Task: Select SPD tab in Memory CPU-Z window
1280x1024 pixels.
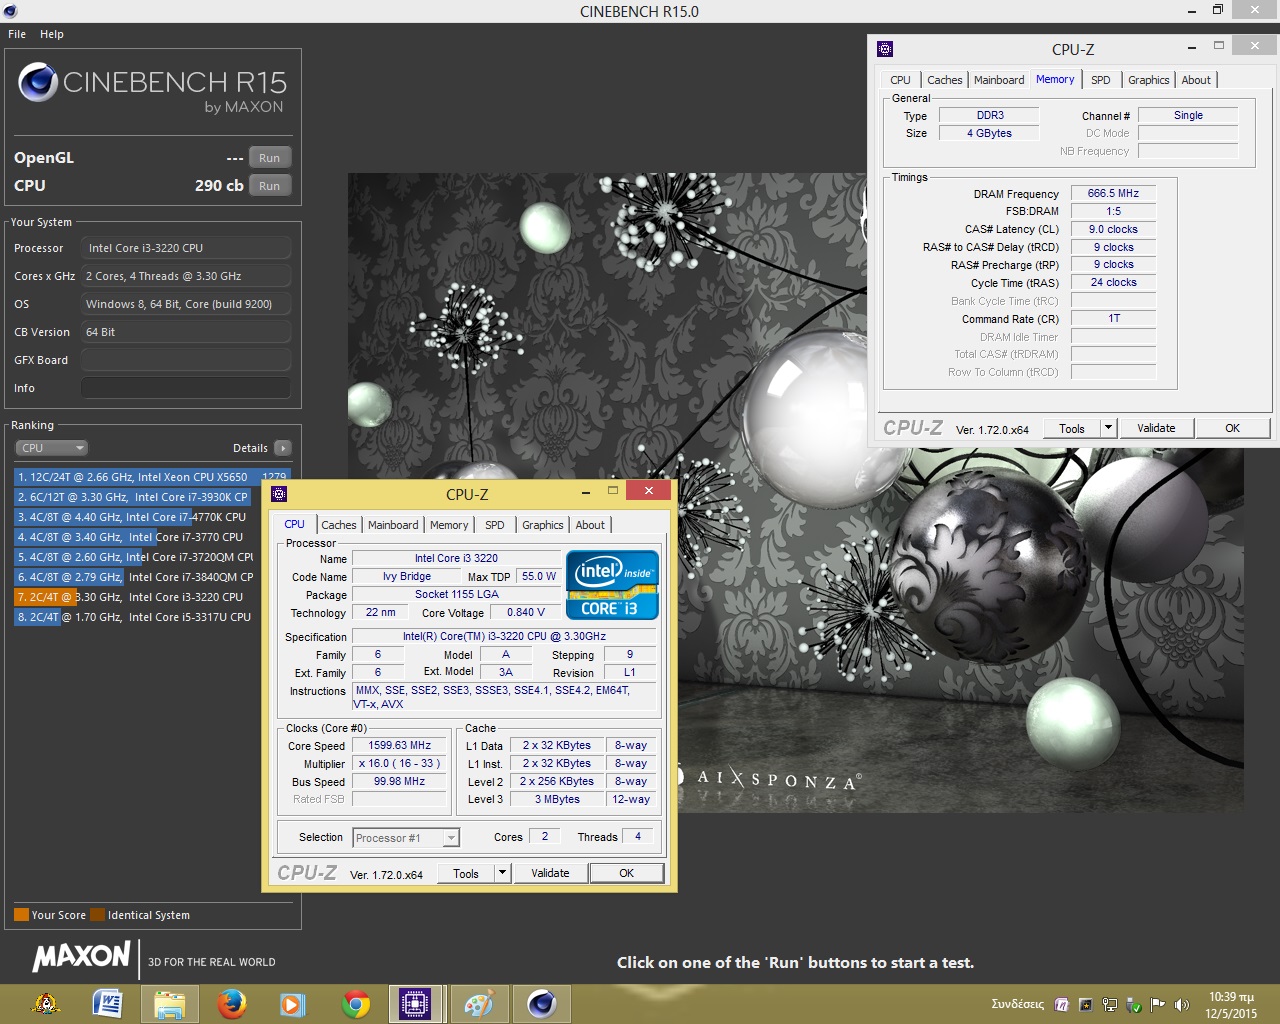Action: coord(1101,80)
